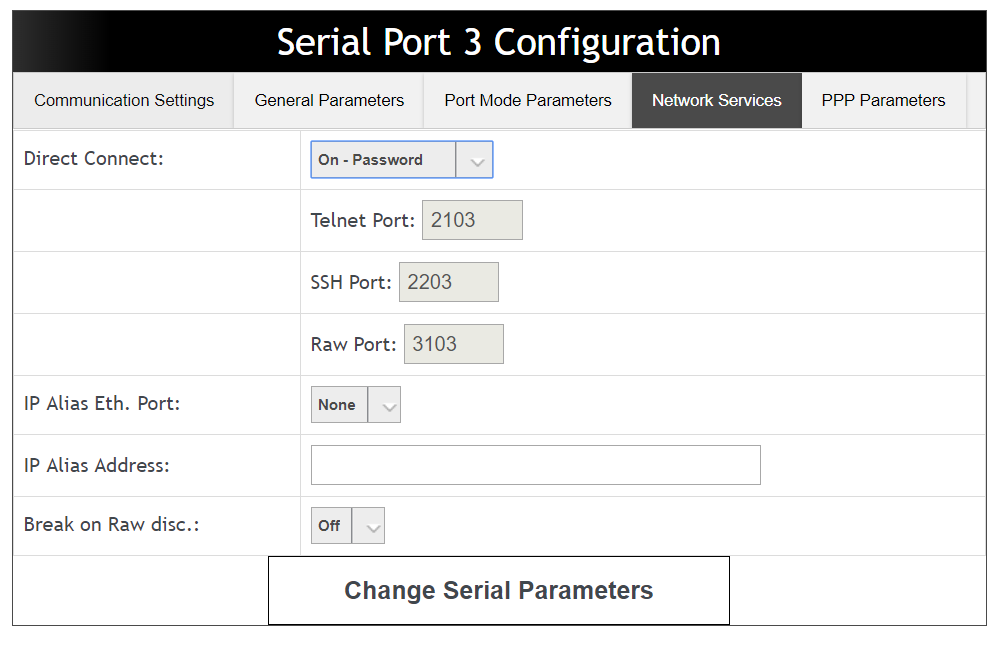Expand the Direct Connect dropdown arrow
The image size is (1007, 648).
475,160
